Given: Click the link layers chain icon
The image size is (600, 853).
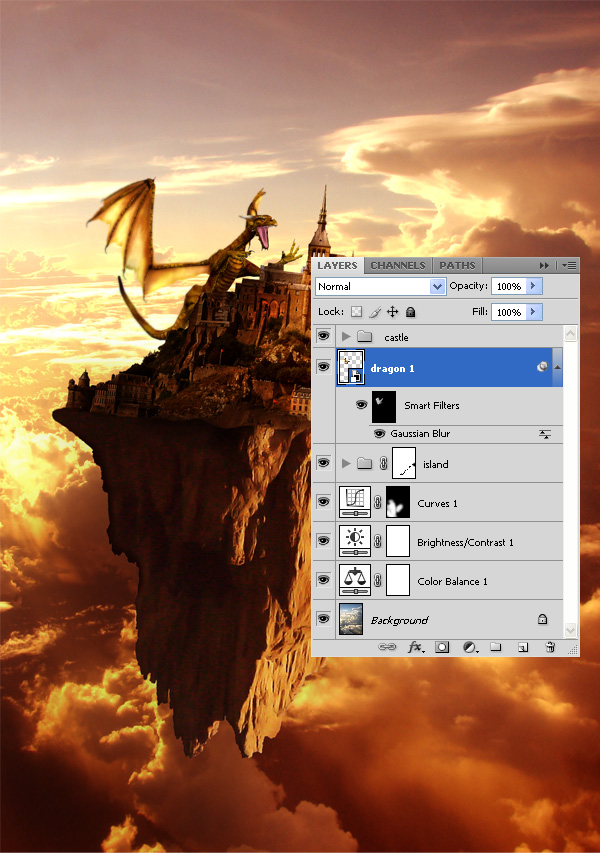Looking at the screenshot, I should (387, 647).
